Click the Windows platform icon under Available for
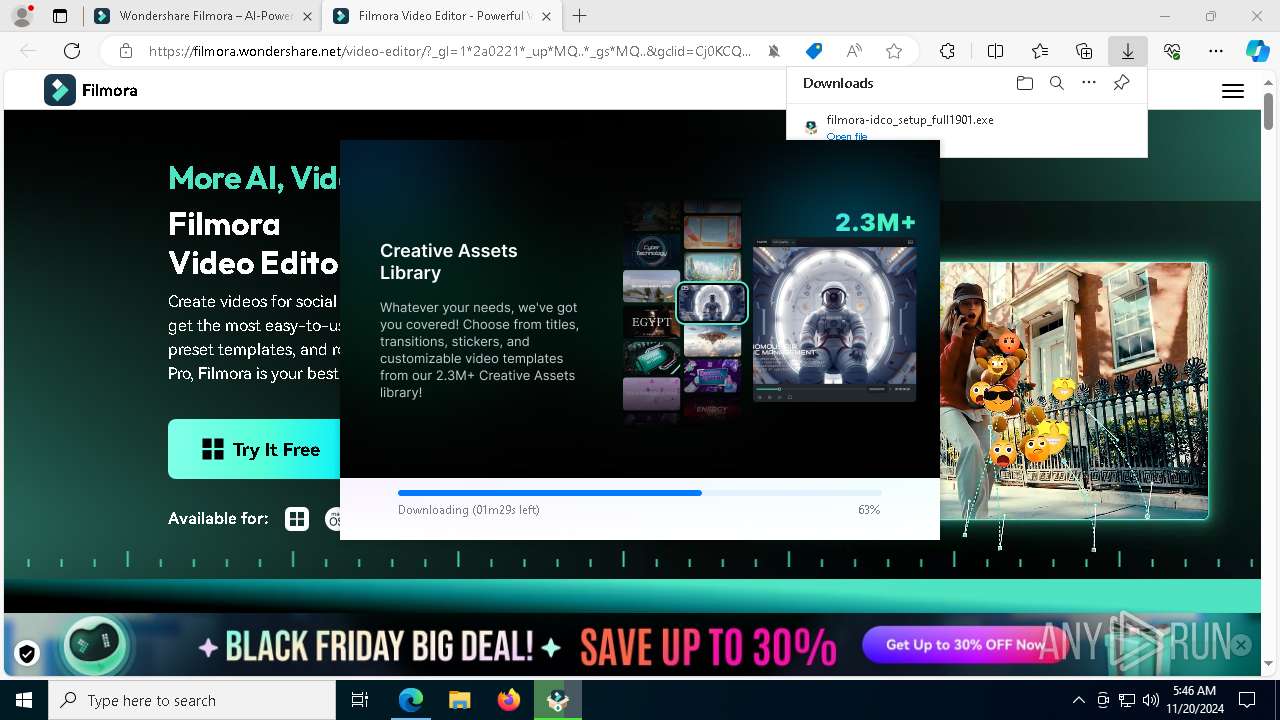1280x720 pixels. coord(297,519)
